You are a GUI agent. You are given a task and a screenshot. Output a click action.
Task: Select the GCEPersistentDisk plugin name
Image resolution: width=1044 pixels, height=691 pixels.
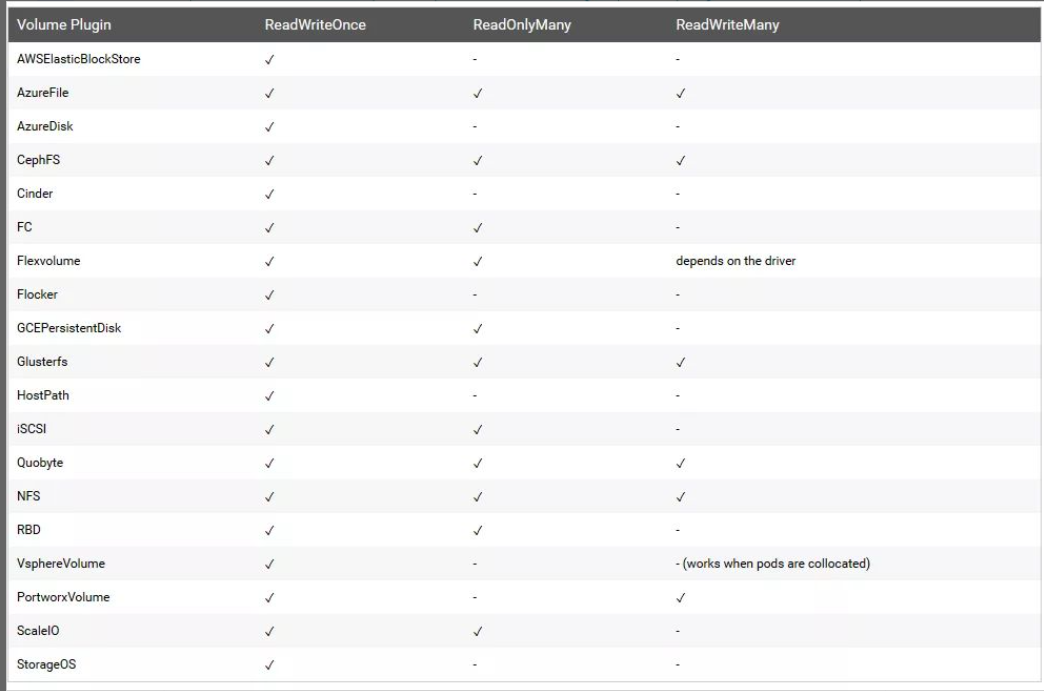[69, 328]
